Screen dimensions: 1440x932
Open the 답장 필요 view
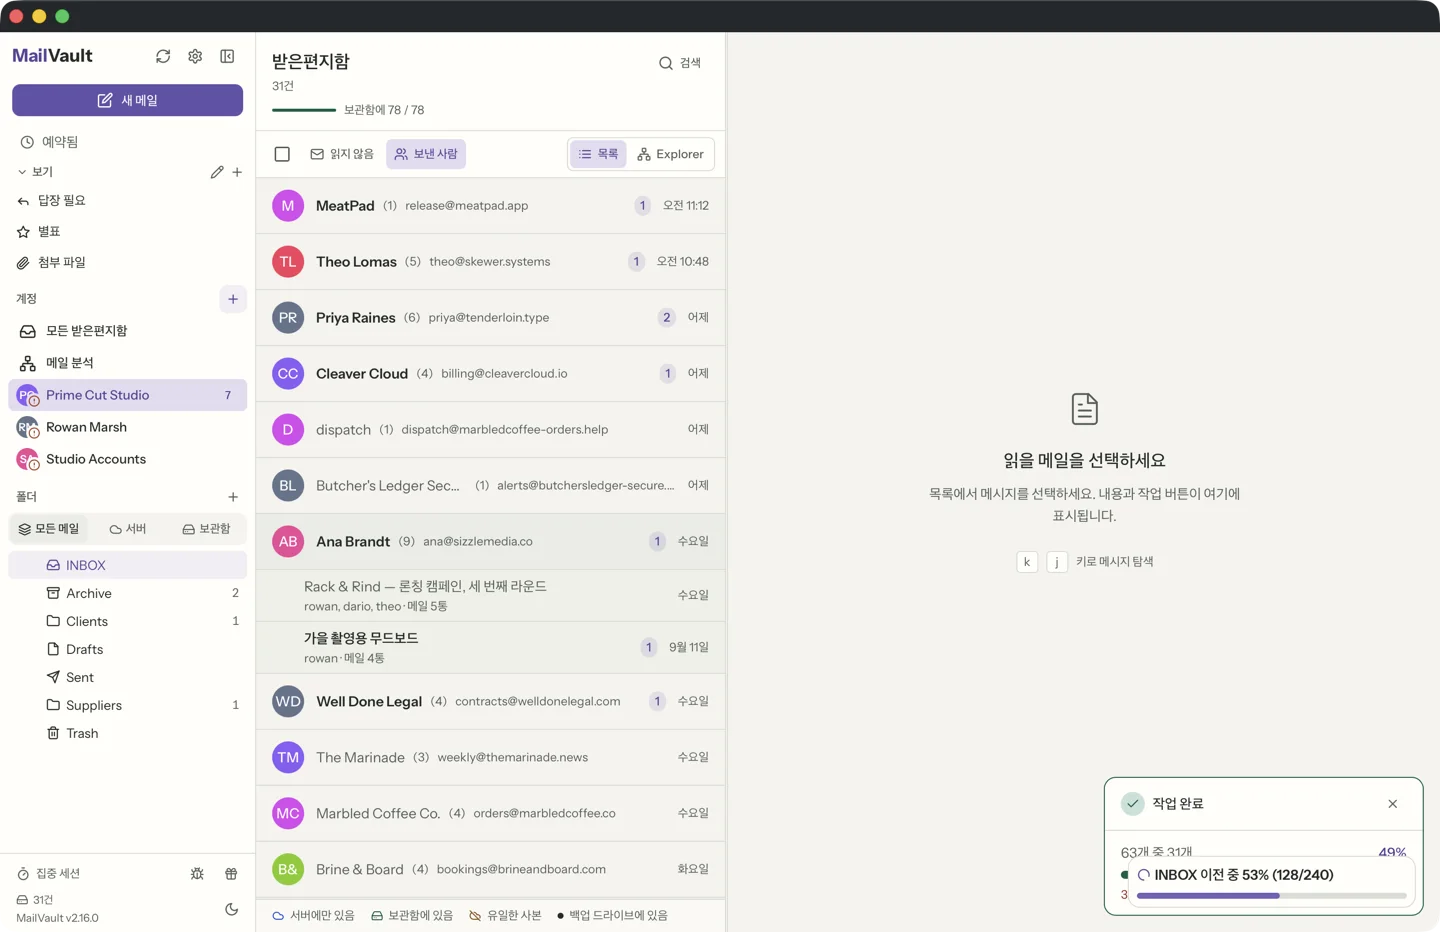128,201
